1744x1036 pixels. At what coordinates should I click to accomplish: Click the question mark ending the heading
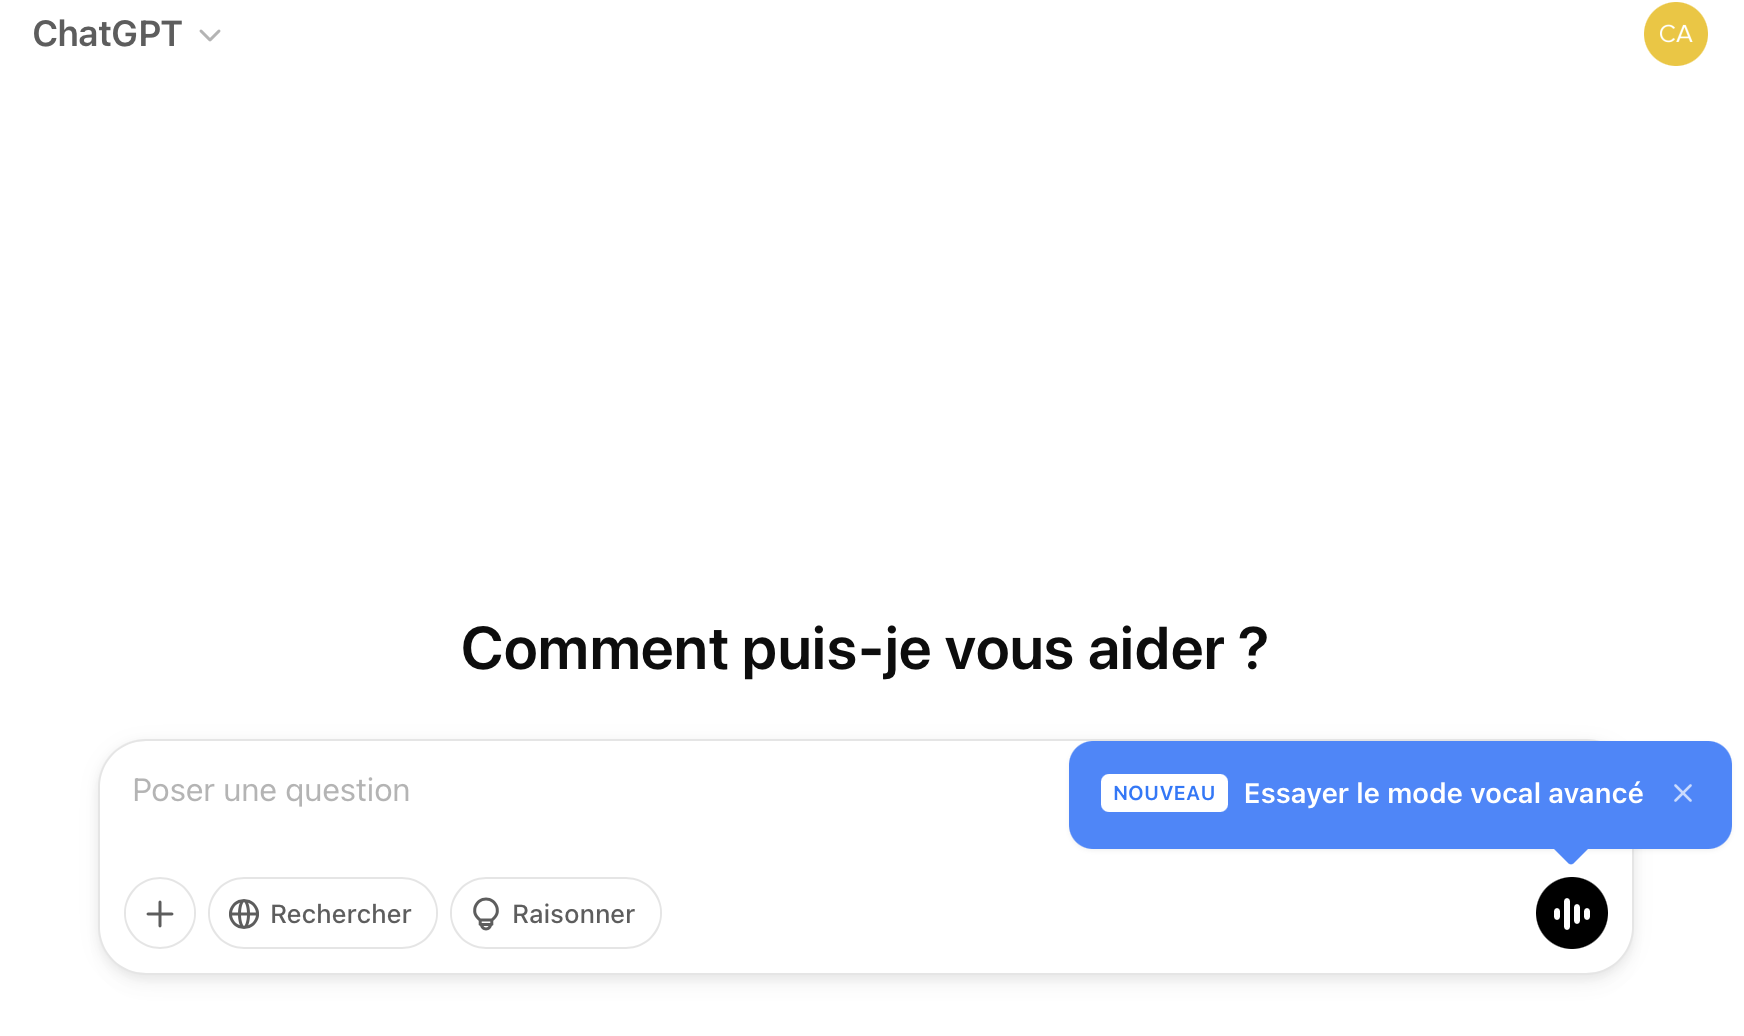point(1253,649)
